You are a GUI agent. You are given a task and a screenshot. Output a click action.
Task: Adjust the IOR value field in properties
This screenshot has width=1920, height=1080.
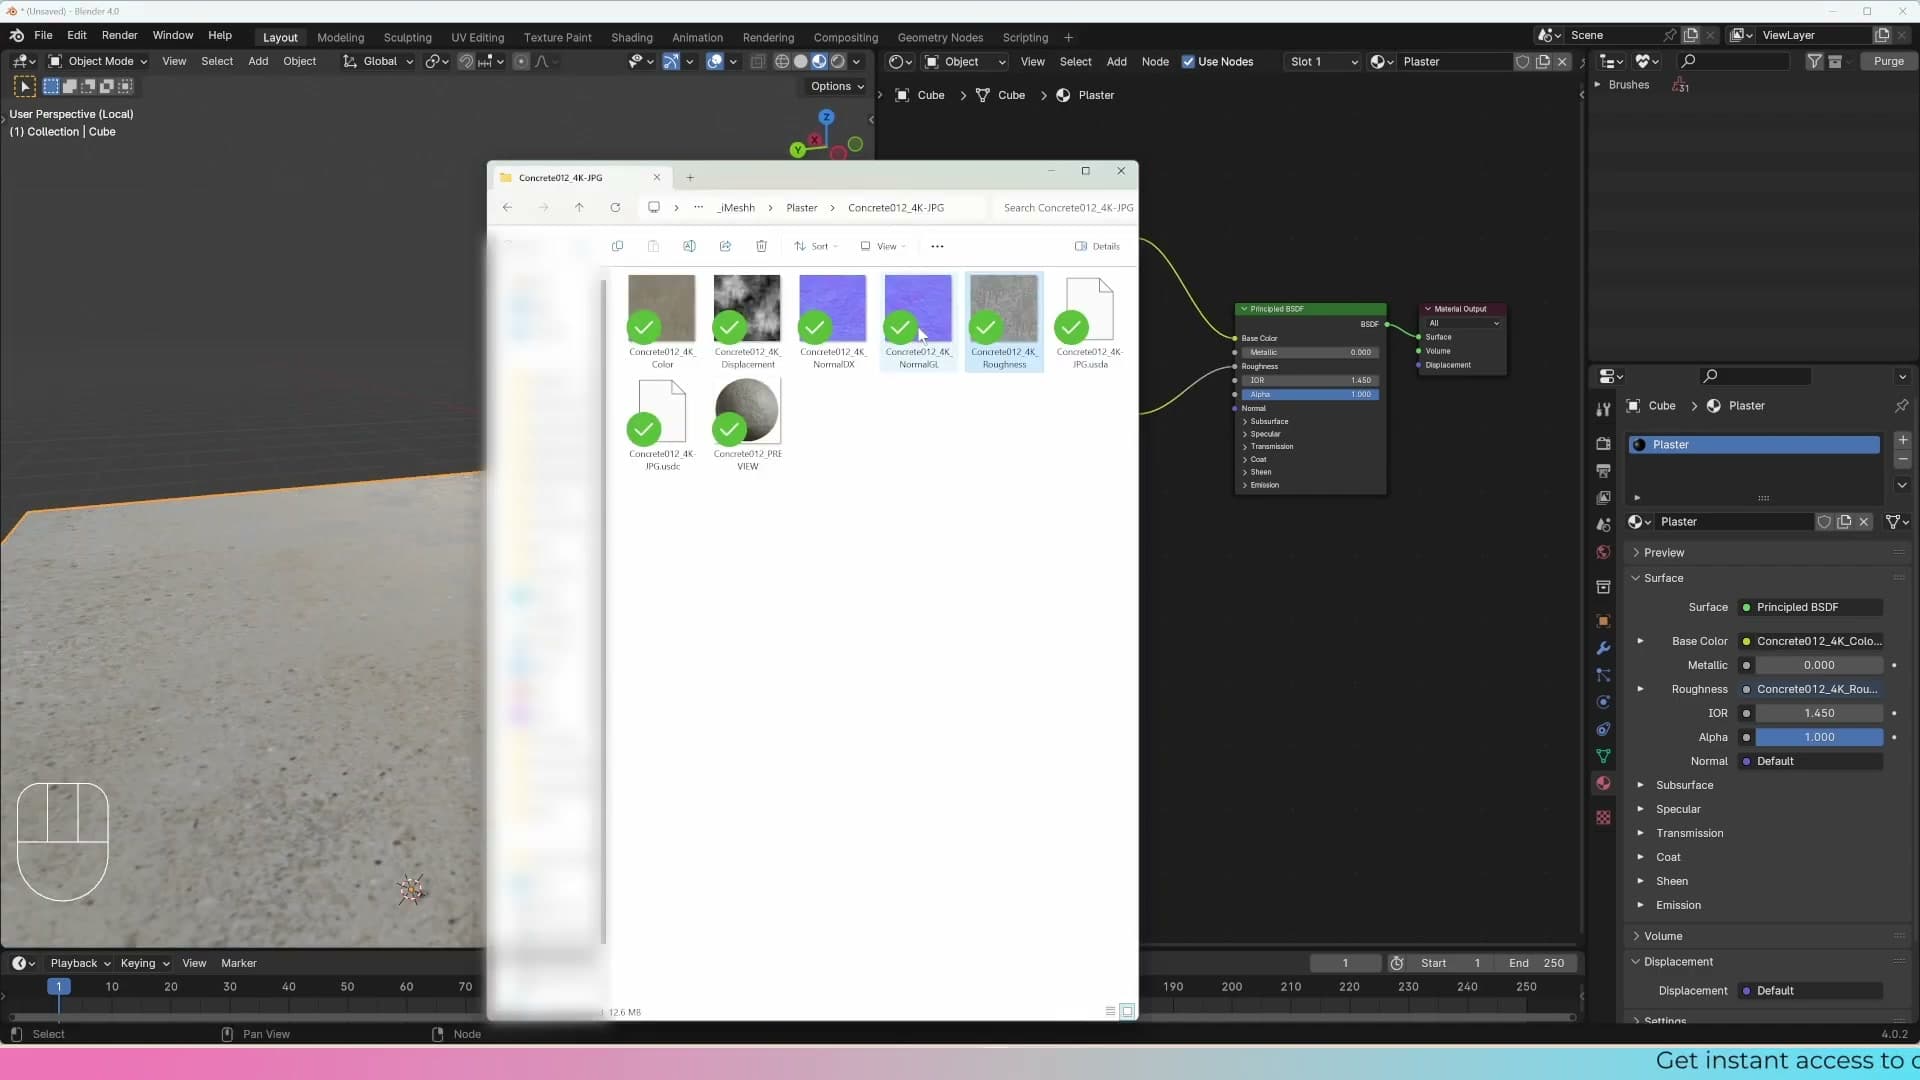[1819, 713]
